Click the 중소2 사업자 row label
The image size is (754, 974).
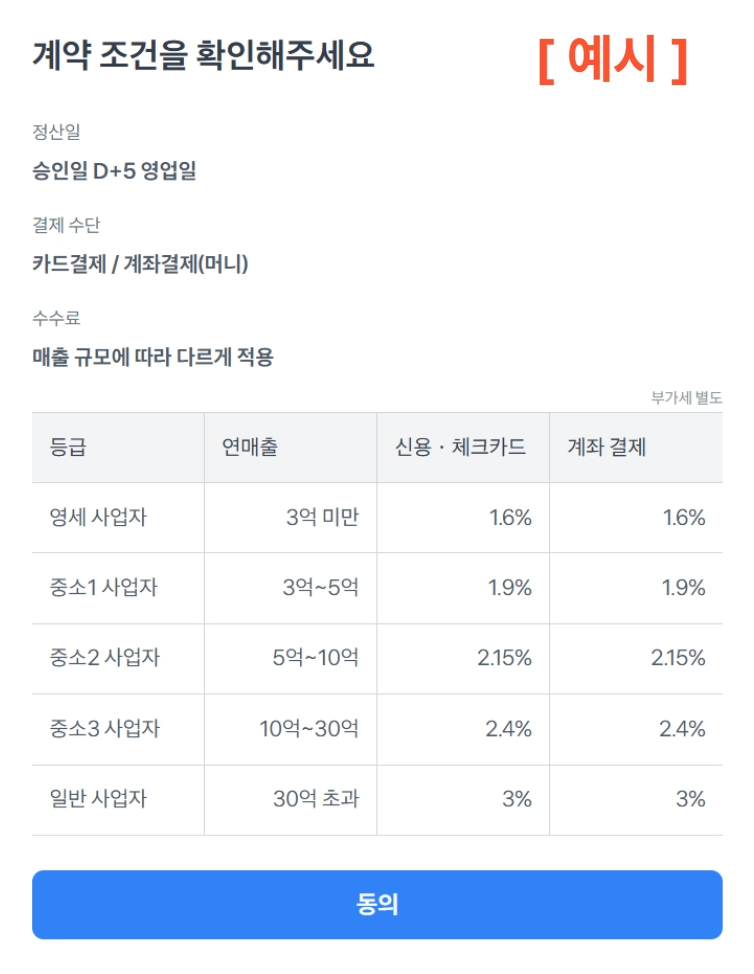[105, 658]
